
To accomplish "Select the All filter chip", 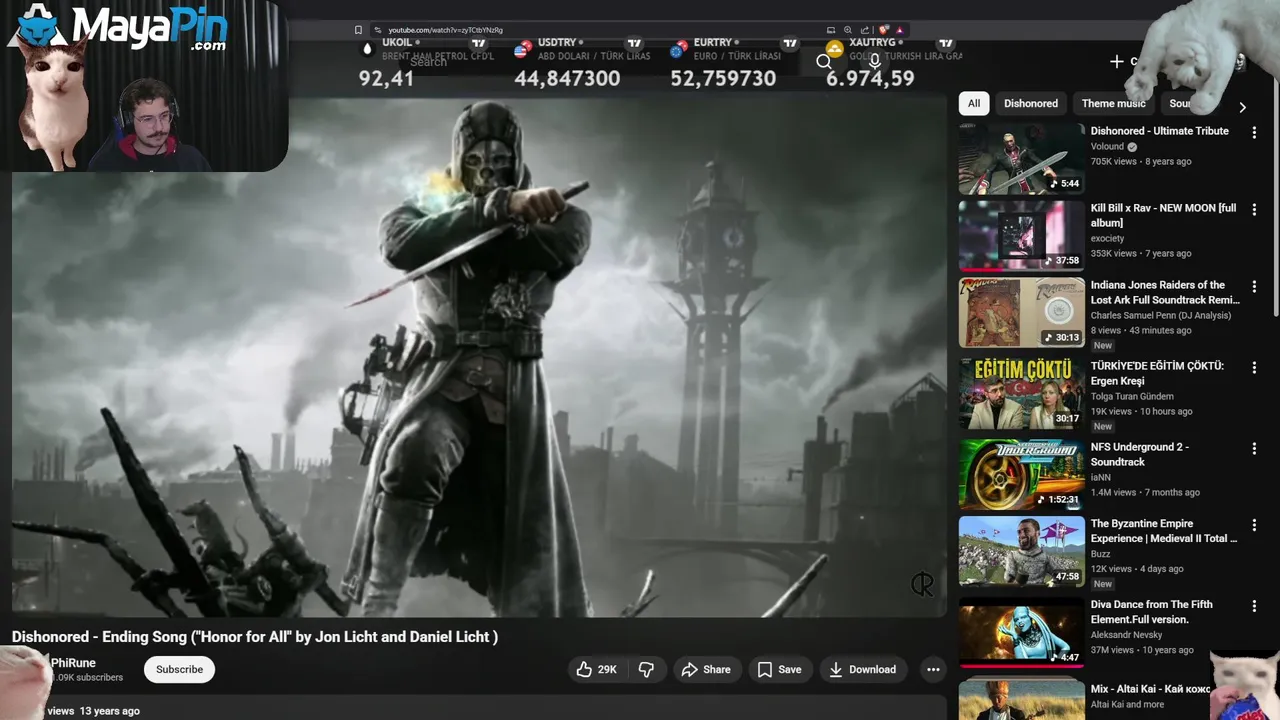I will (x=974, y=103).
